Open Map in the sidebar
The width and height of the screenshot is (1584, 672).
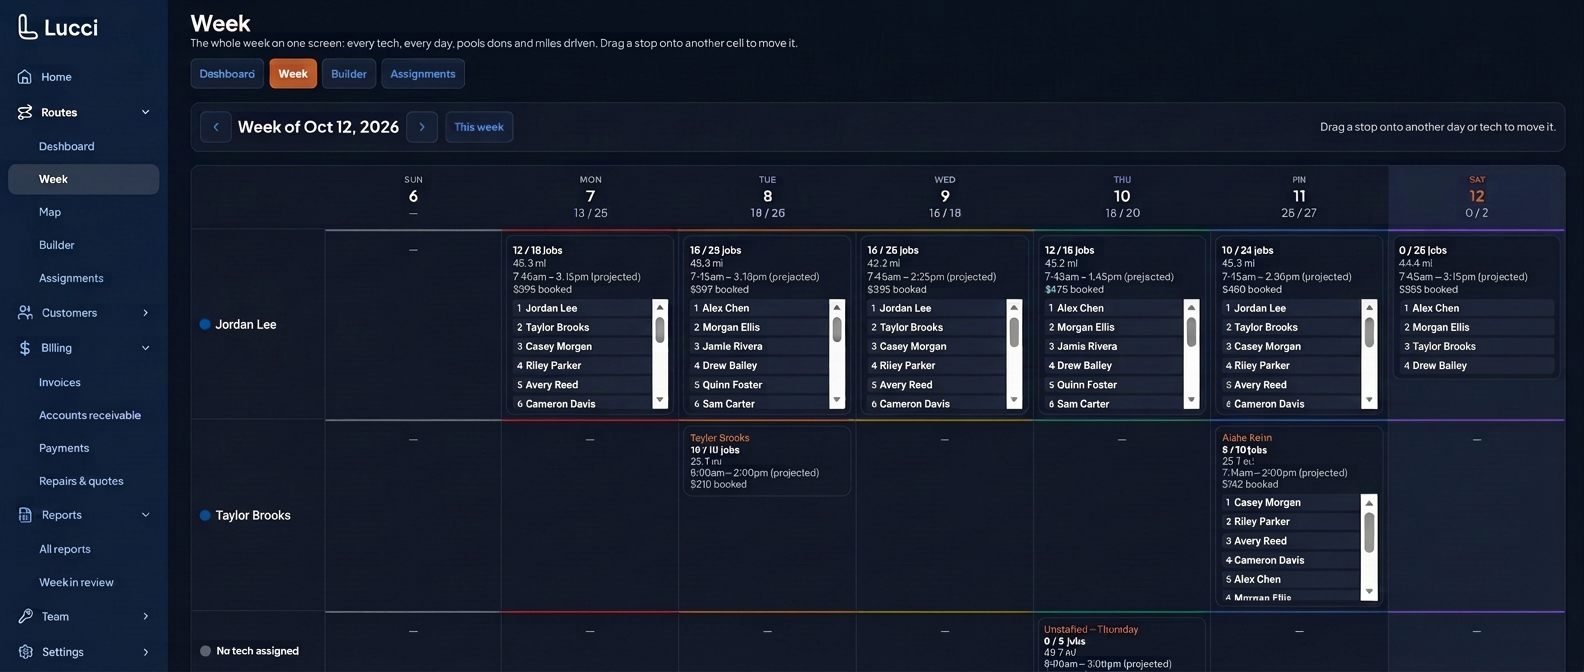[50, 212]
